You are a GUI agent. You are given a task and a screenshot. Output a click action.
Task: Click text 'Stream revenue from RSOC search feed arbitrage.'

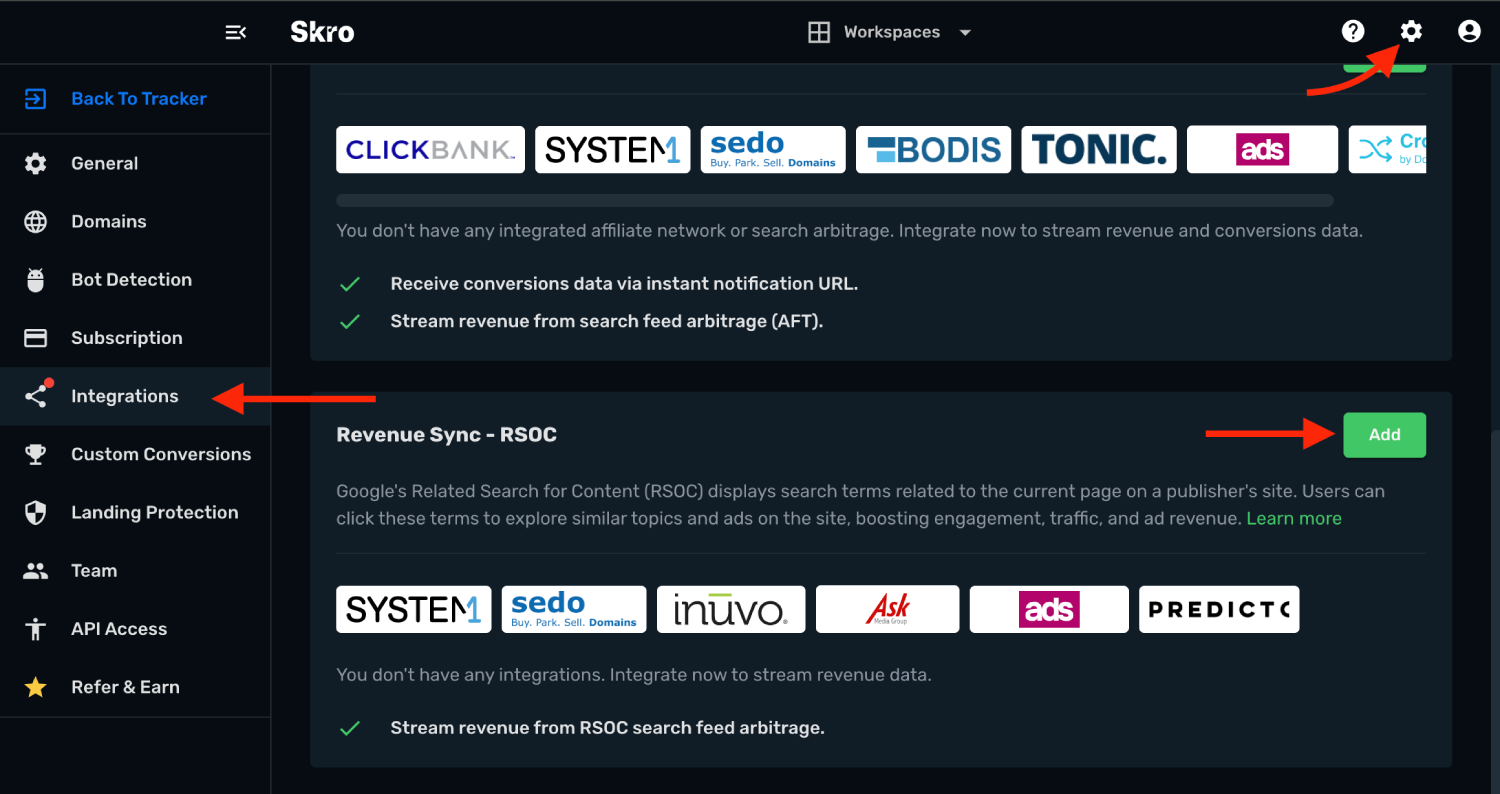pyautogui.click(x=608, y=728)
